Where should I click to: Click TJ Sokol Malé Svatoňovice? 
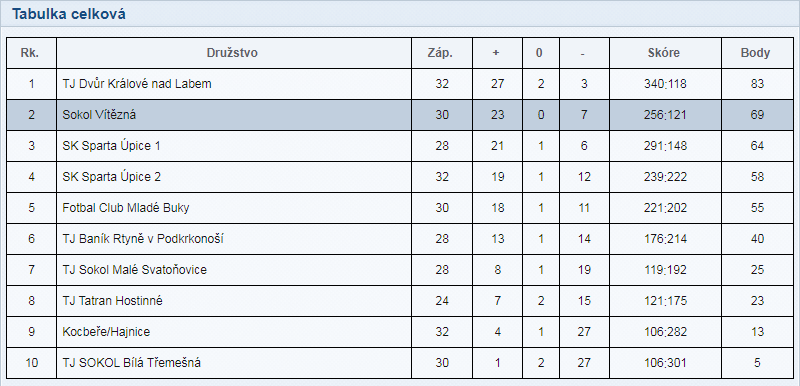click(135, 270)
